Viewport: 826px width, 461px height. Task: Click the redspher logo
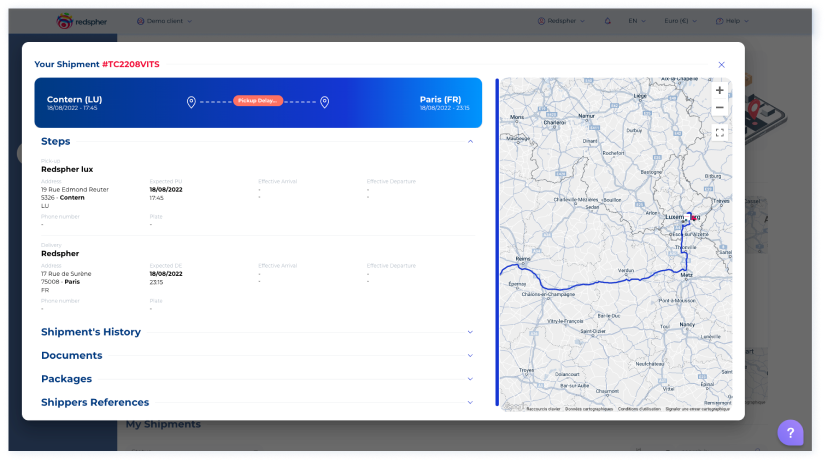pyautogui.click(x=81, y=21)
